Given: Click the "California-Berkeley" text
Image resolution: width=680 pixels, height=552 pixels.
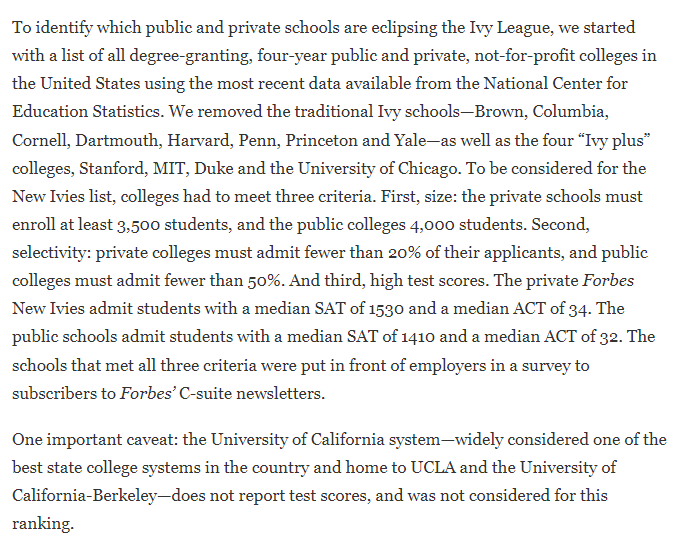Looking at the screenshot, I should pyautogui.click(x=85, y=496).
